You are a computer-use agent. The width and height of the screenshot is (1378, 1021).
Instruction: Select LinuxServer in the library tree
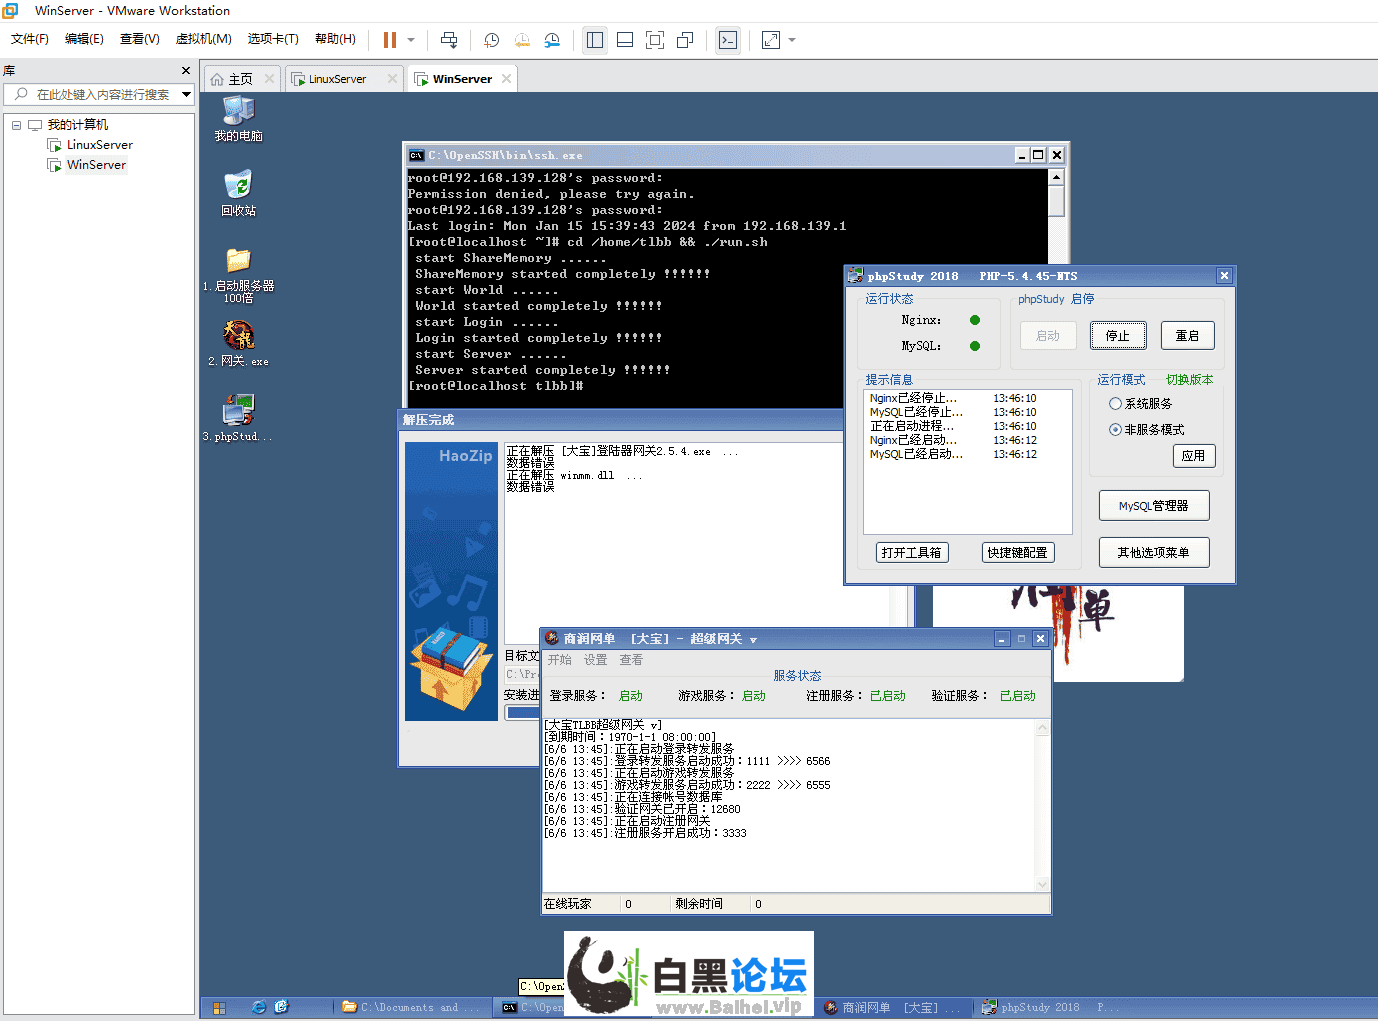tap(100, 145)
